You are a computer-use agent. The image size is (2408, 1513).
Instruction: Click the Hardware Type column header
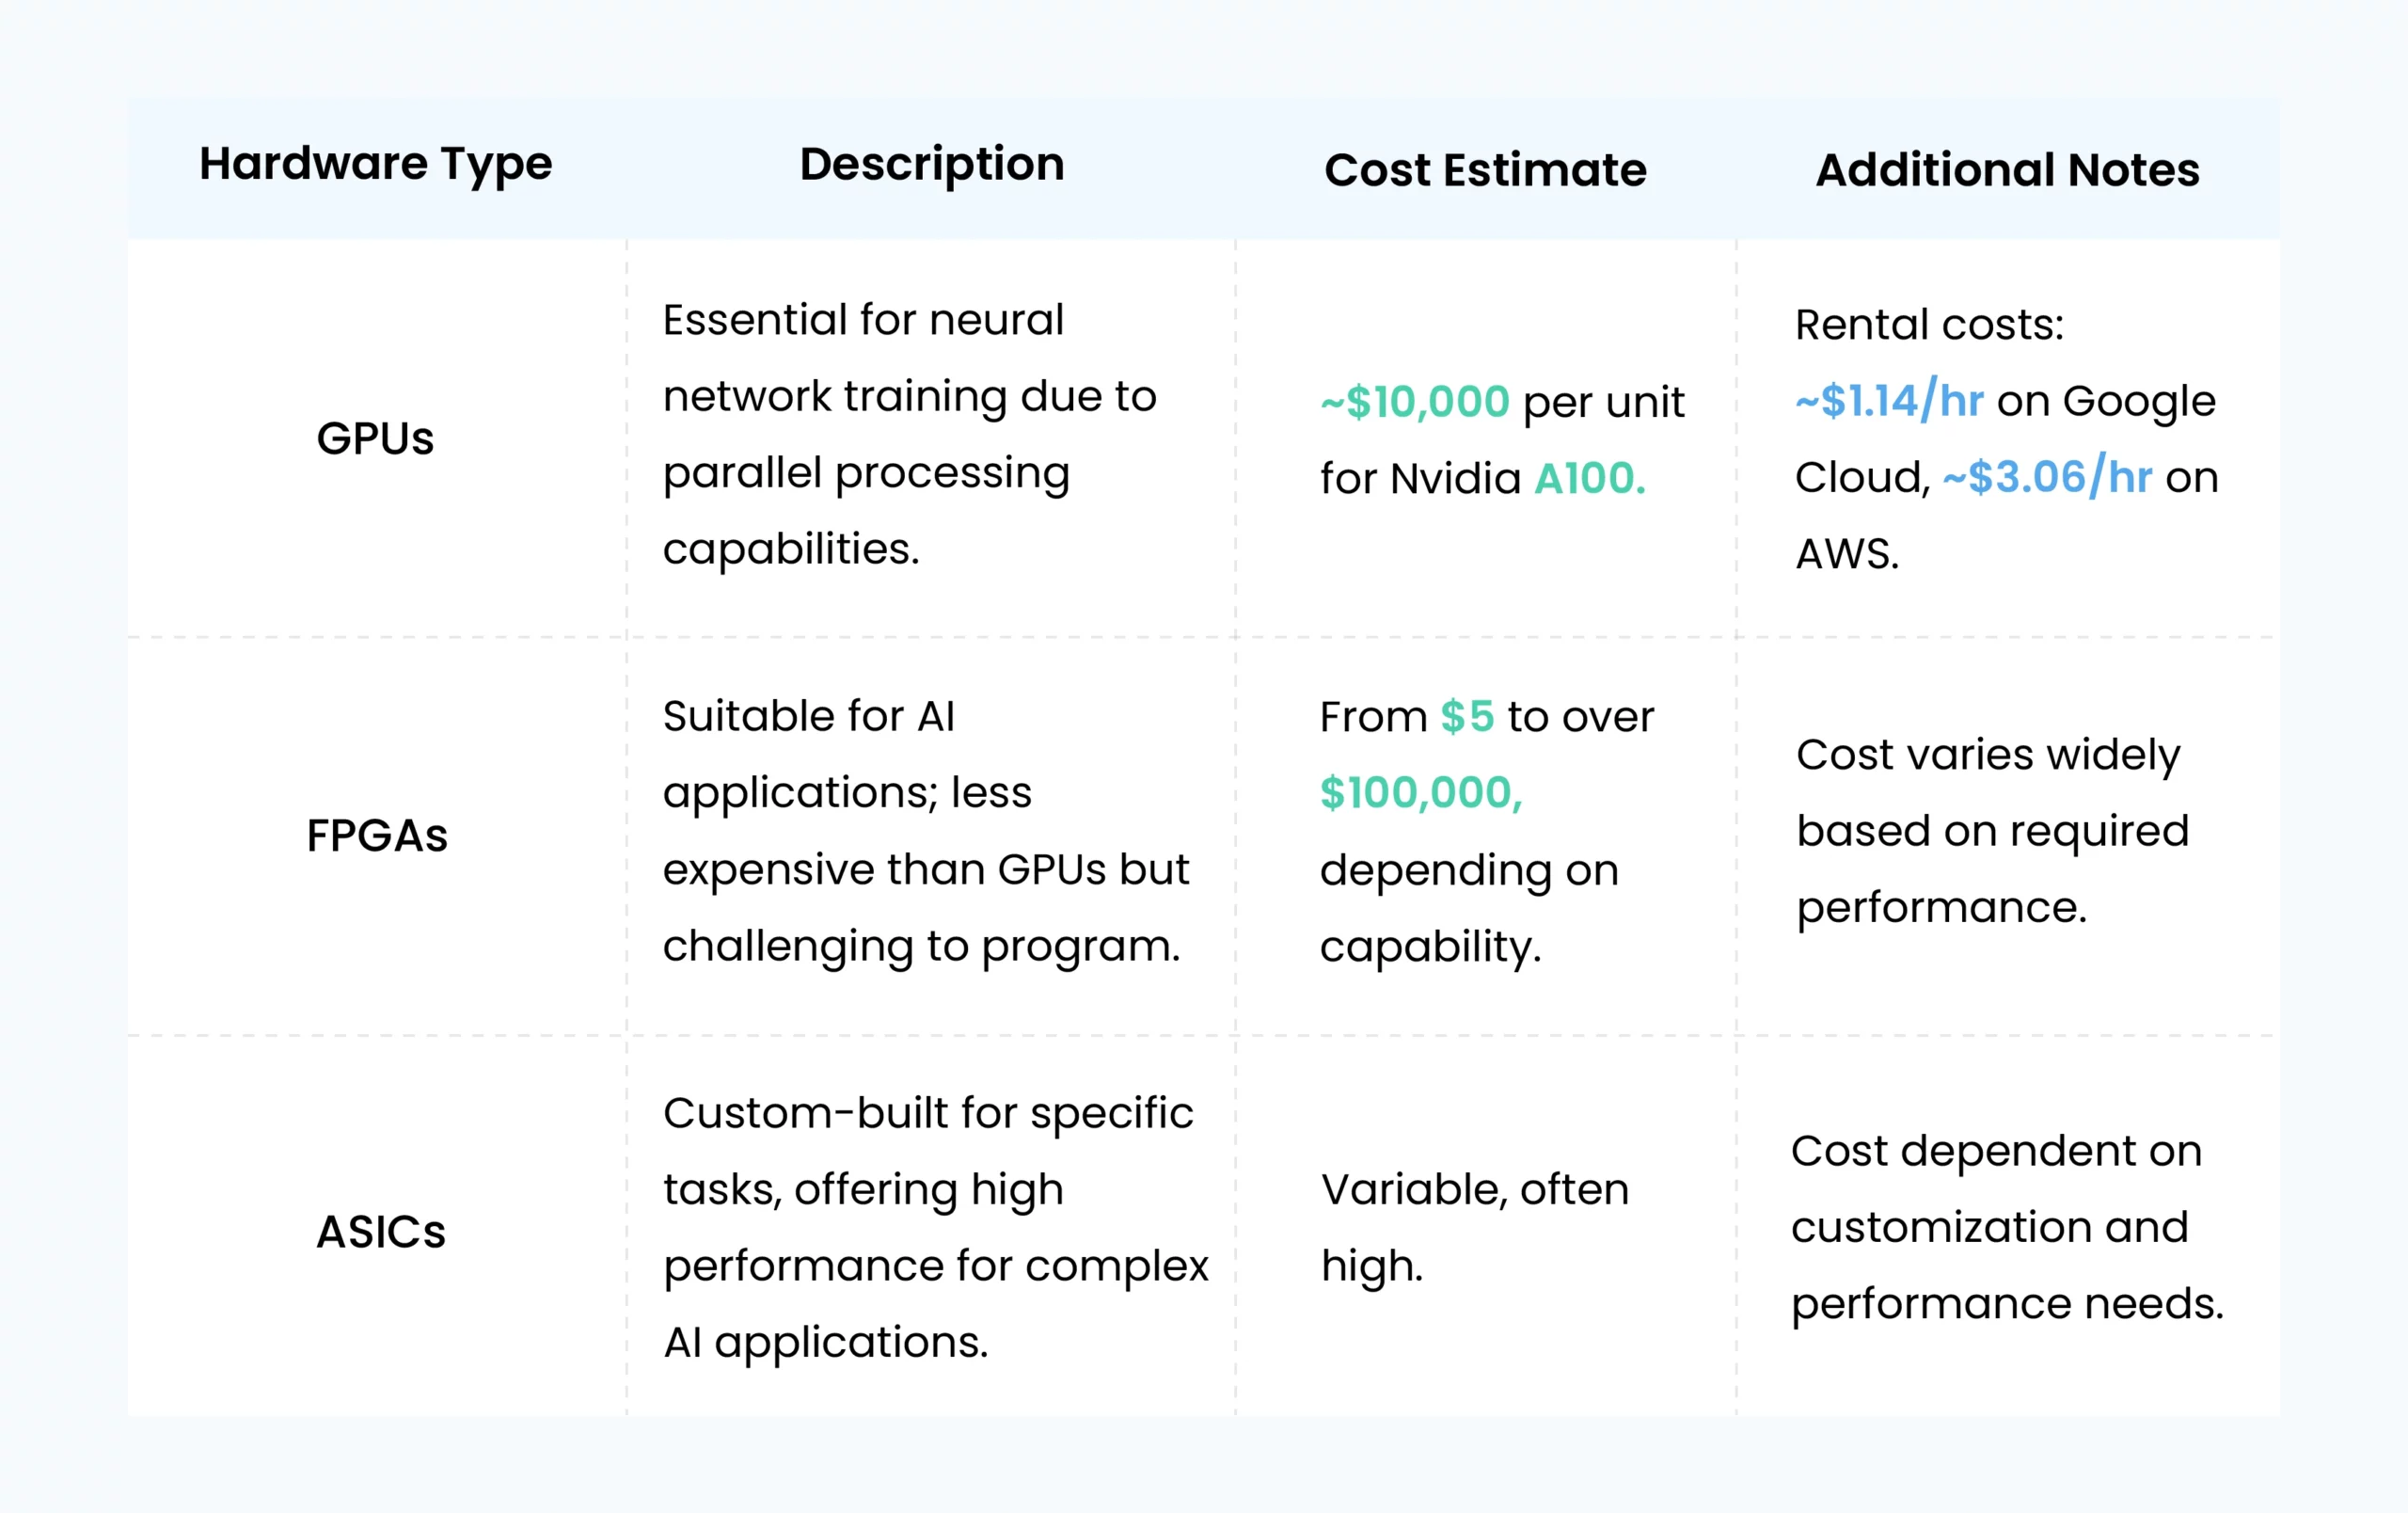click(x=375, y=165)
